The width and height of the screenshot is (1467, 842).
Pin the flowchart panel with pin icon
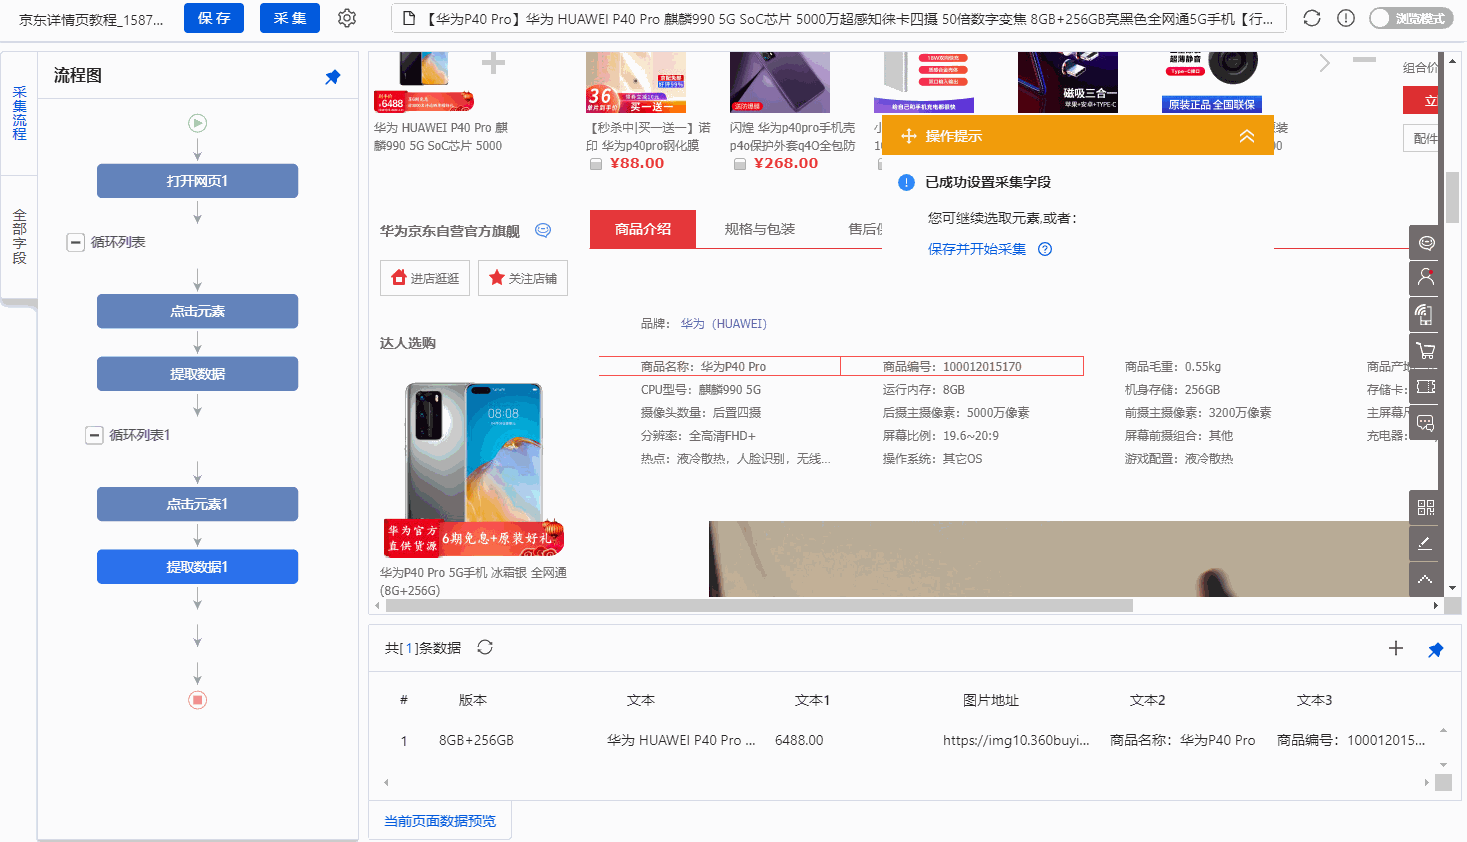[333, 77]
